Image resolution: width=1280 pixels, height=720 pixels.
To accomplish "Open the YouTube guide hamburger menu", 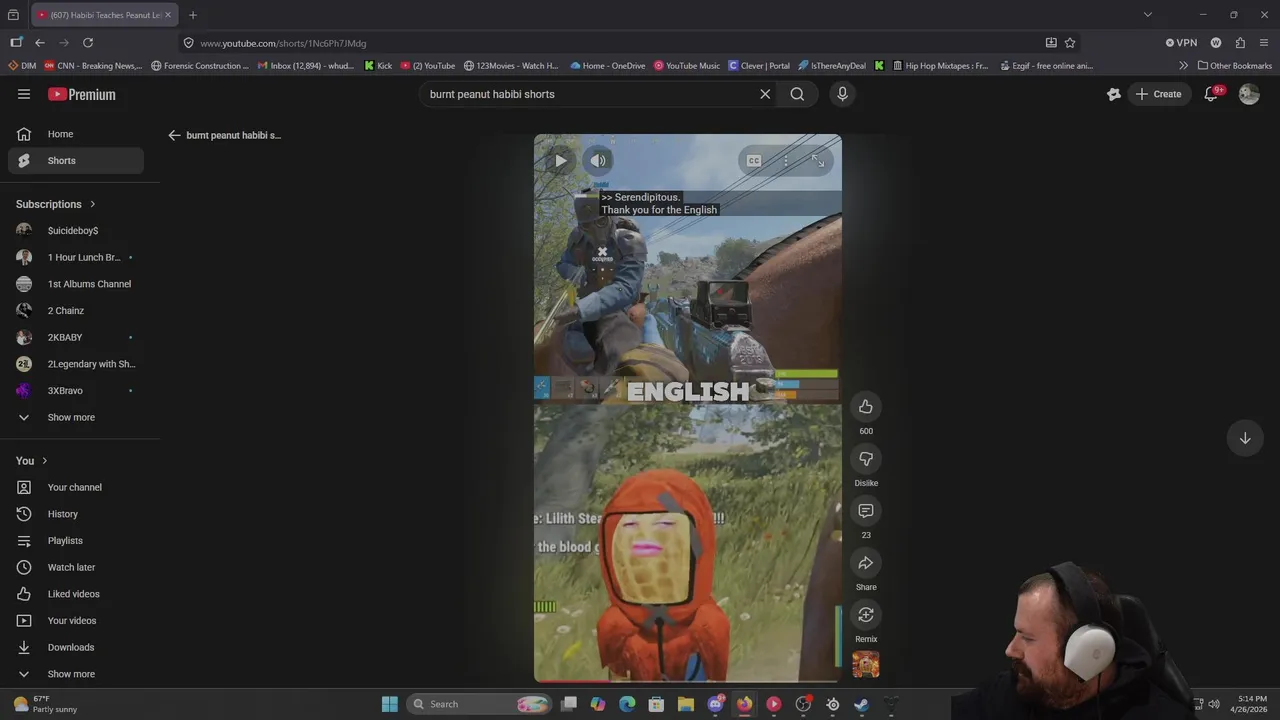I will point(24,94).
